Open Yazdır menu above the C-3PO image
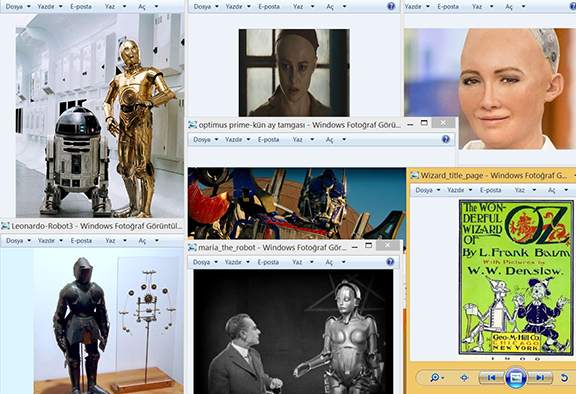Screen dimensions: 576x394 pyautogui.click(x=50, y=7)
